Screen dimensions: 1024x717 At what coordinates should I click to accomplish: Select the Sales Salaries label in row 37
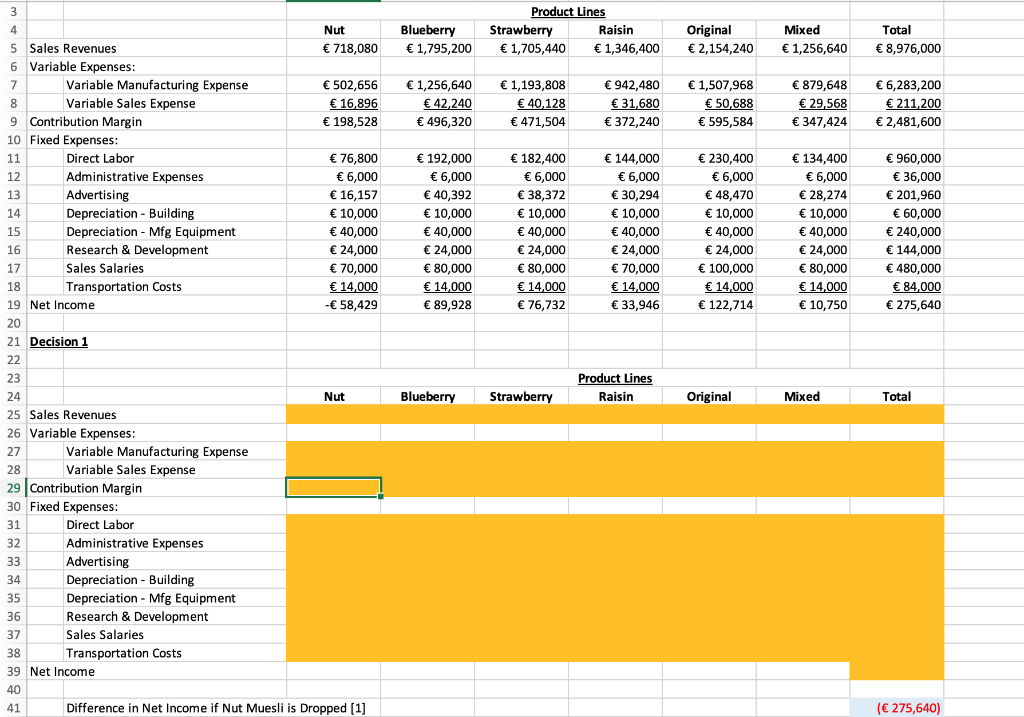pyautogui.click(x=104, y=635)
